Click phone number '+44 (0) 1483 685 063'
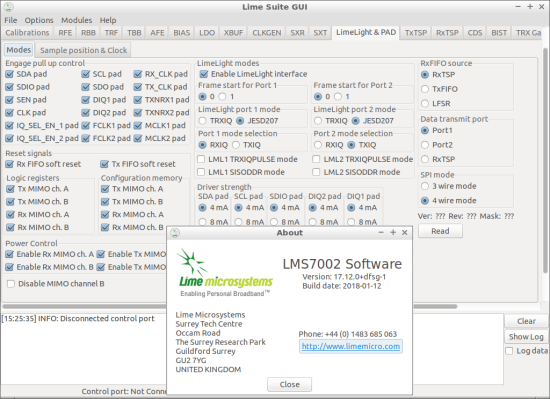 point(361,334)
